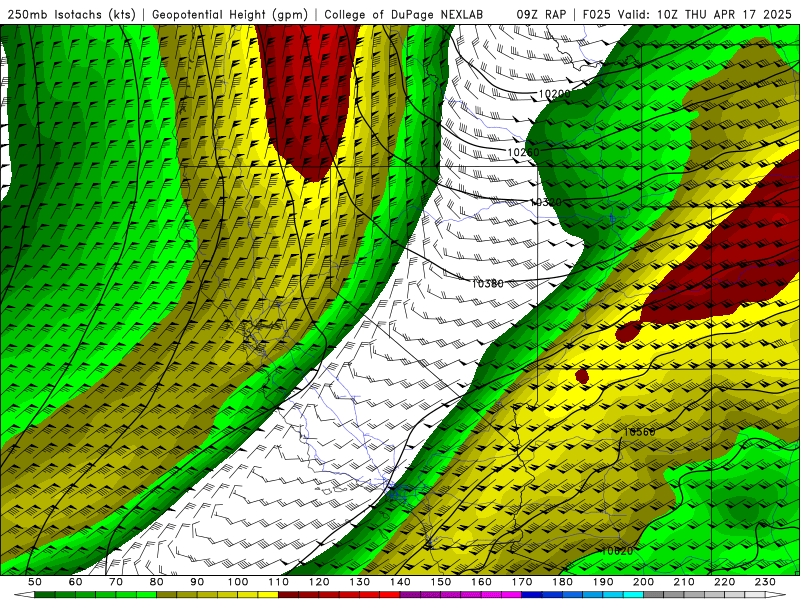Click the 230 value at the legend end
800x600 pixels.
[x=766, y=582]
